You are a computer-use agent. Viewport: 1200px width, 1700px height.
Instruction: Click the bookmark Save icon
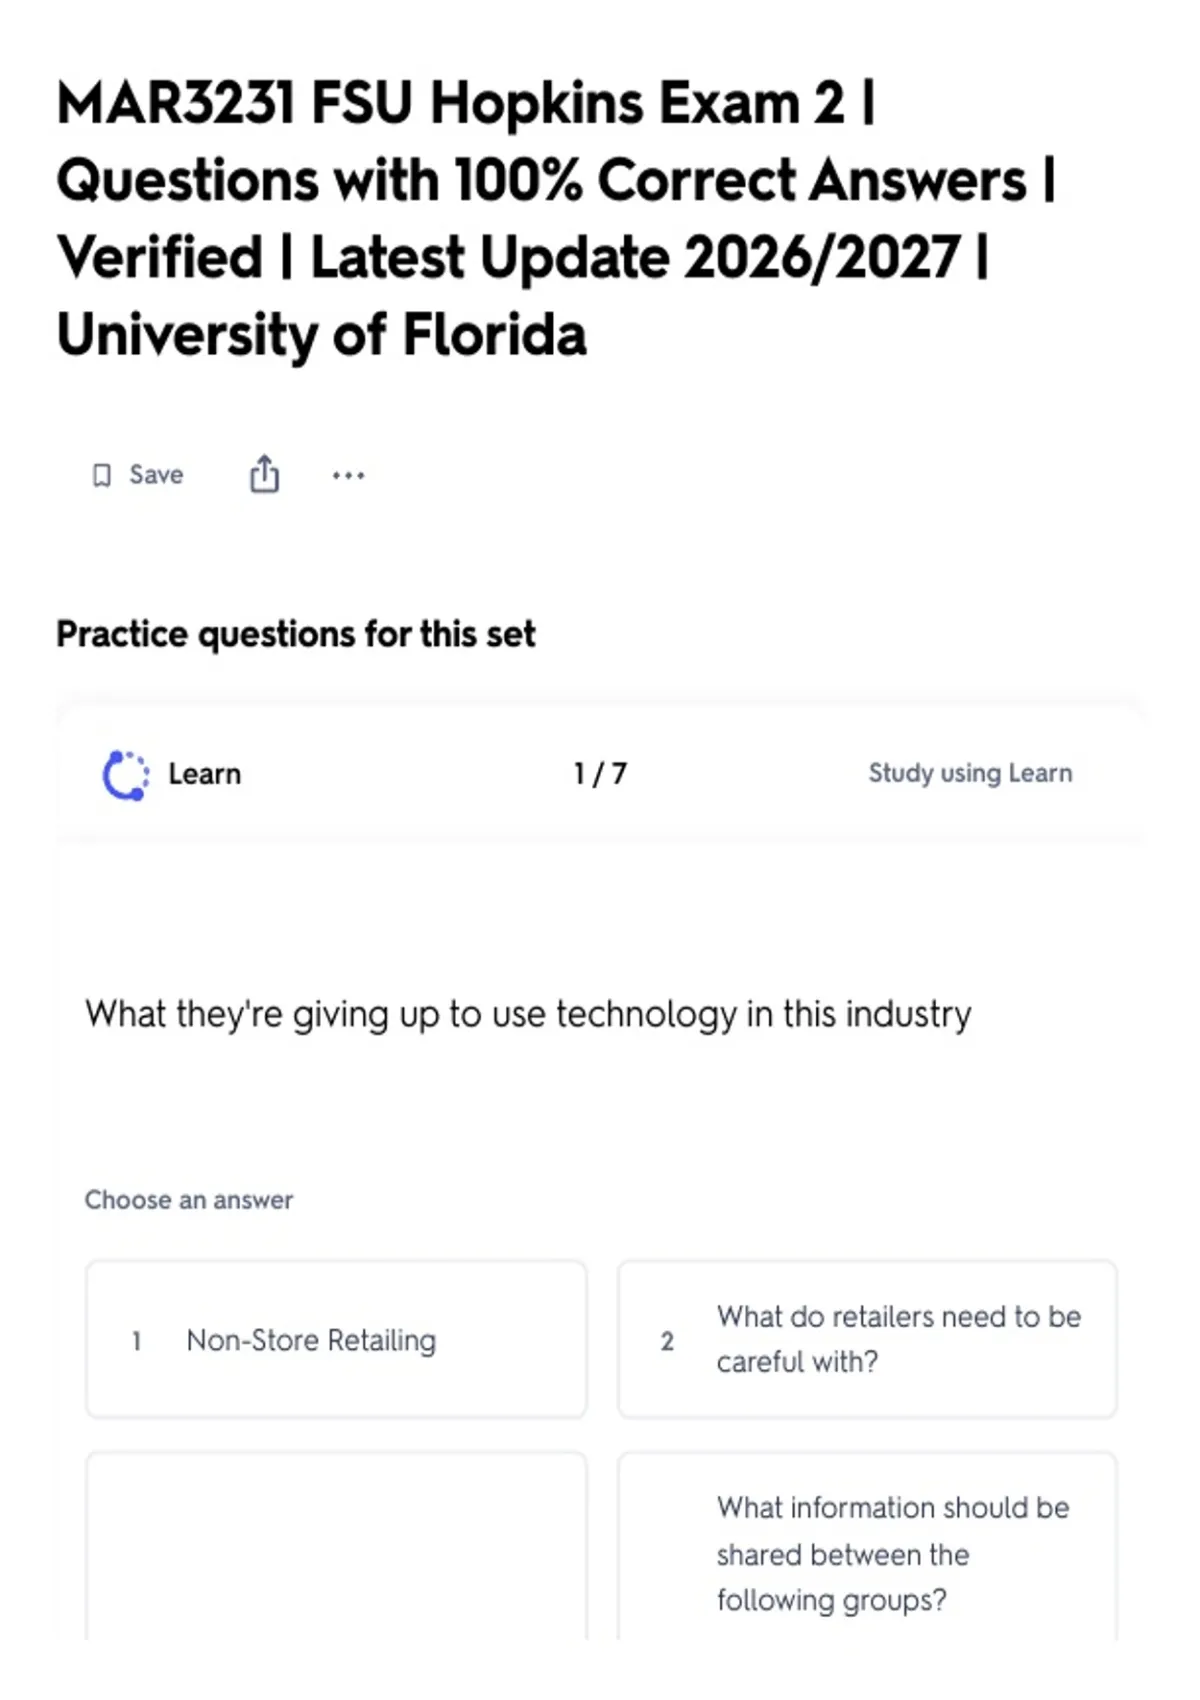[x=101, y=475]
